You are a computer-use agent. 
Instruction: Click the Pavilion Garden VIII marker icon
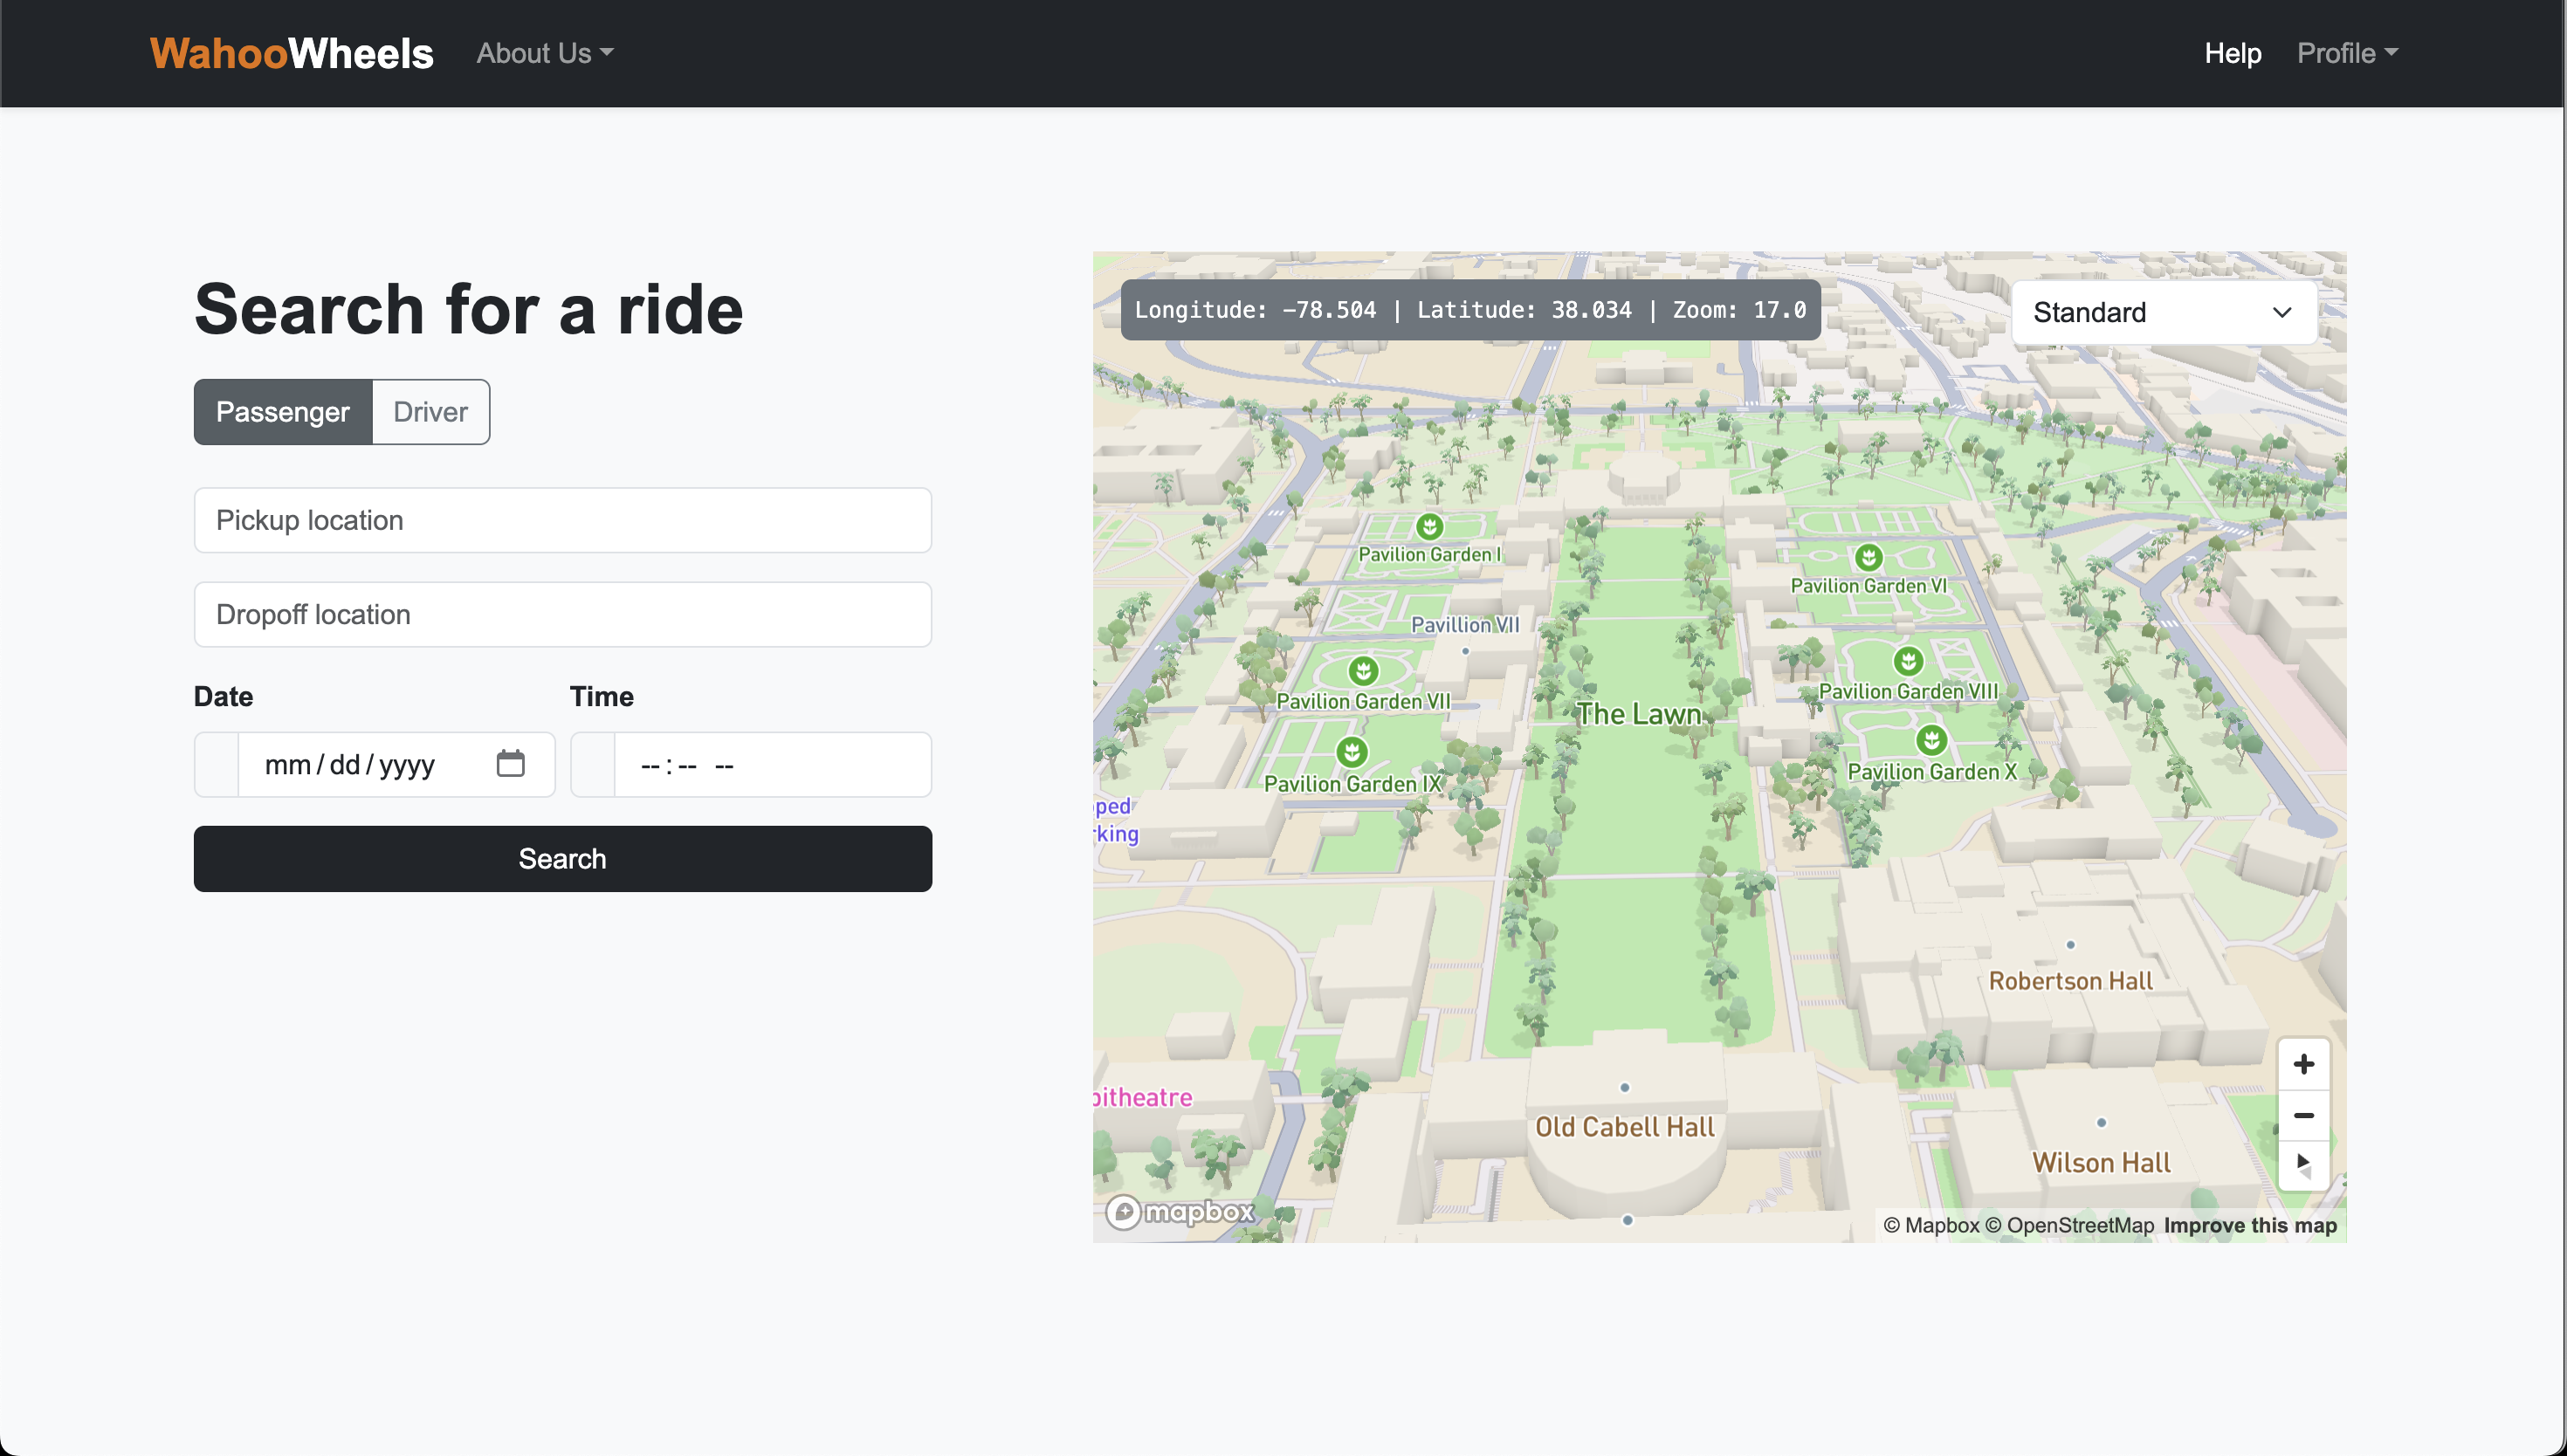coord(1908,661)
